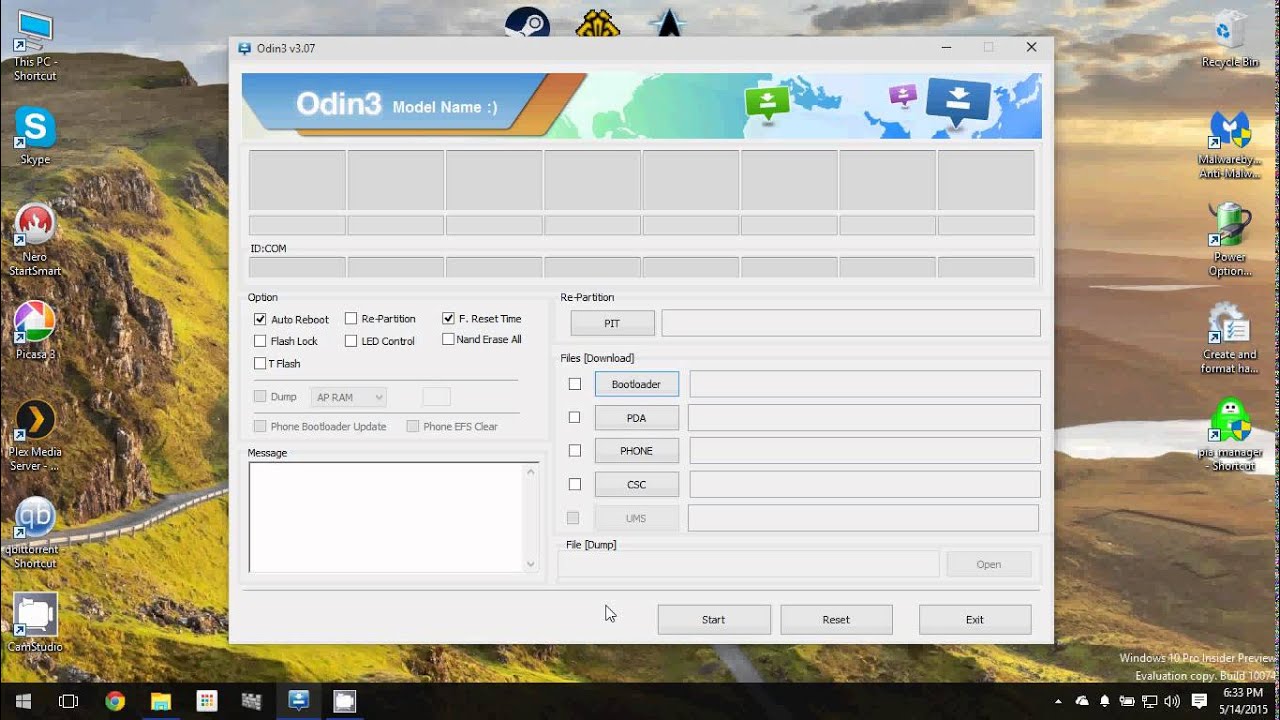This screenshot has width=1280, height=720.
Task: Click the Bootloader file path field
Action: [x=865, y=384]
